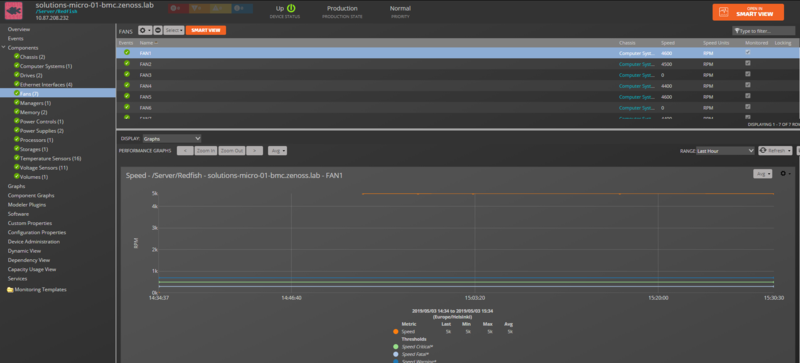Screen dimensions: 800x363
Task: Click the orange Speed legend marker
Action: (x=396, y=331)
